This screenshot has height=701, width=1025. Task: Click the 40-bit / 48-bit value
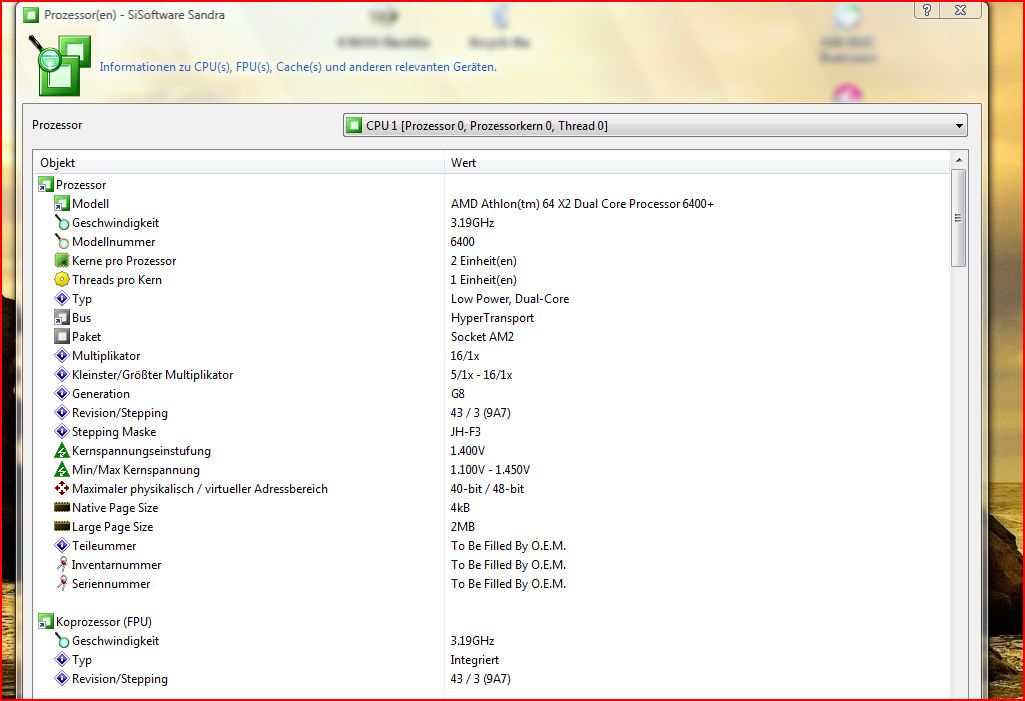click(487, 488)
